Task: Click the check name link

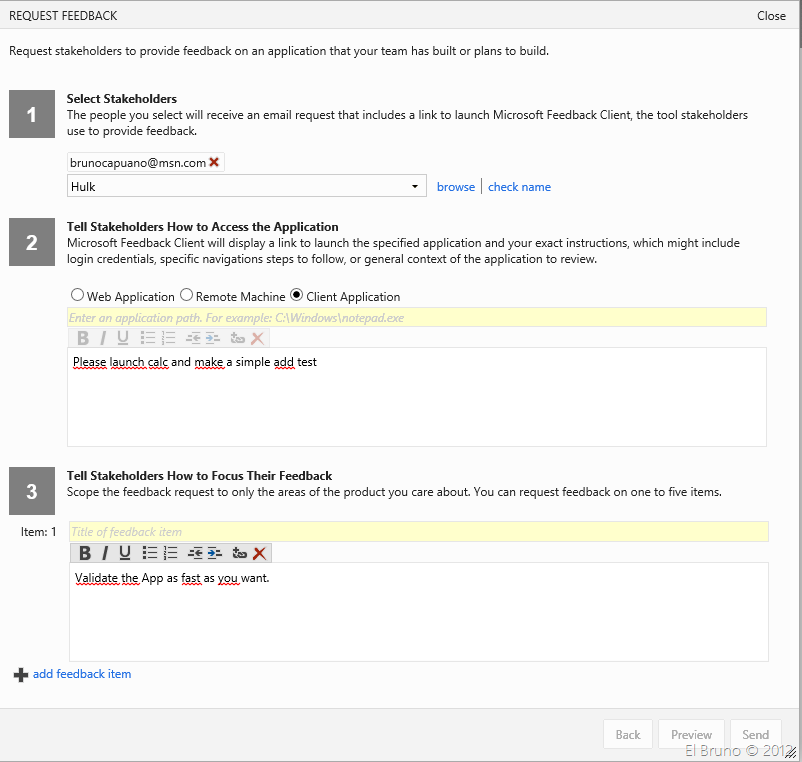Action: point(519,187)
